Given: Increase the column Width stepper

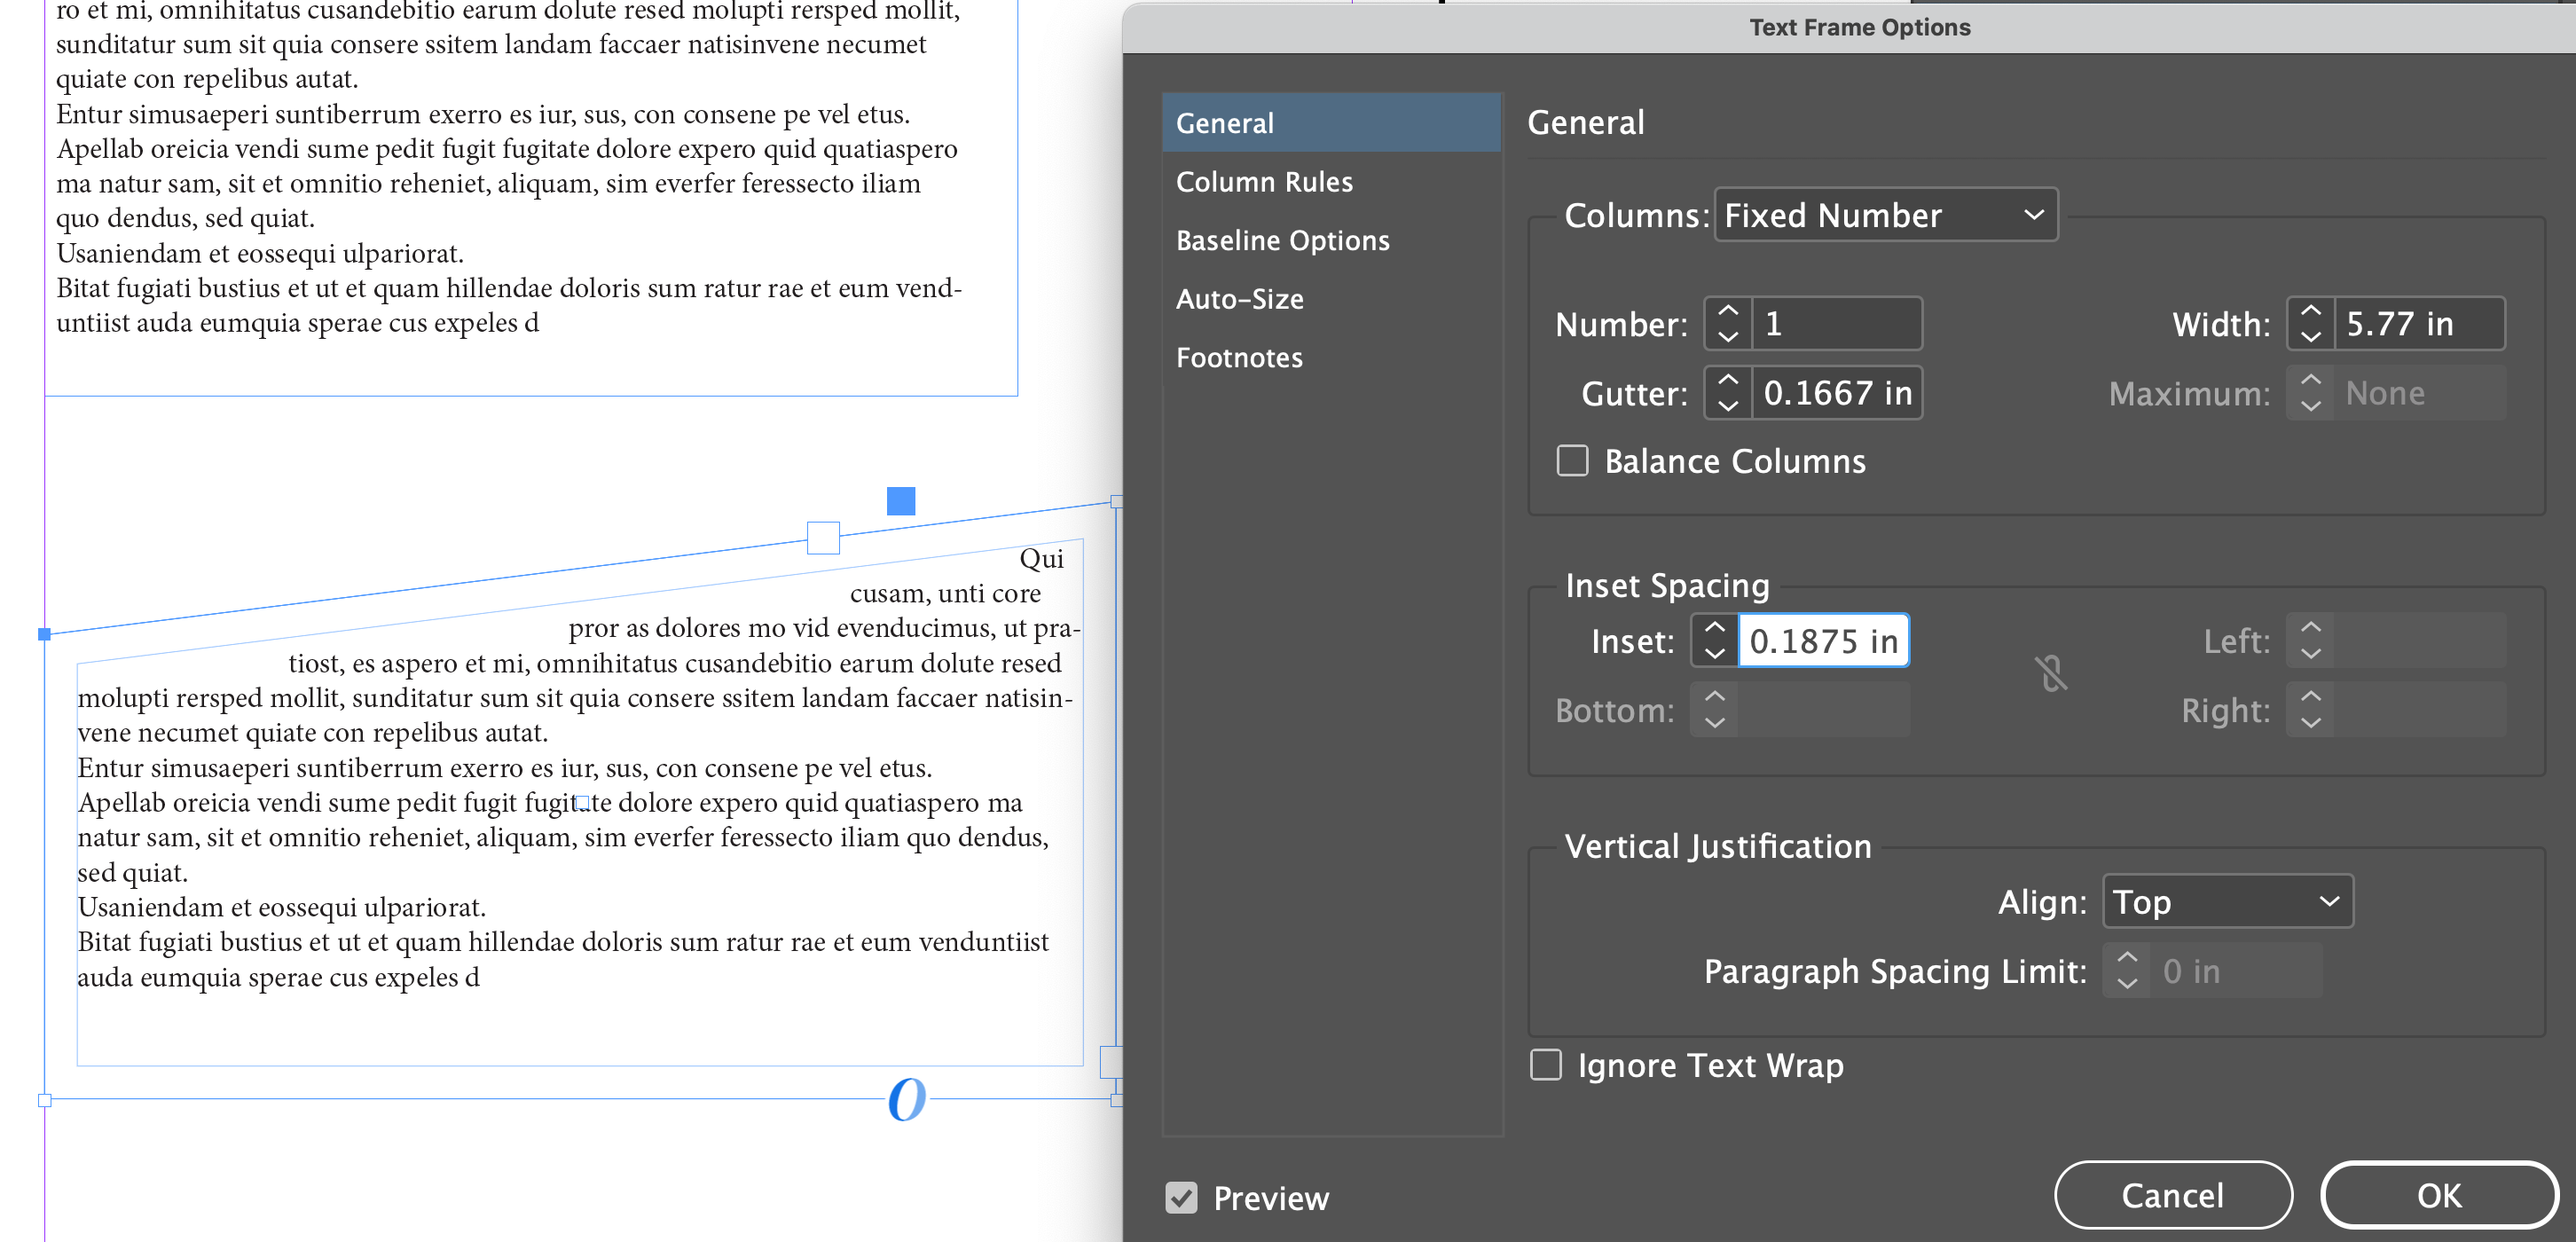Looking at the screenshot, I should click(x=2310, y=310).
